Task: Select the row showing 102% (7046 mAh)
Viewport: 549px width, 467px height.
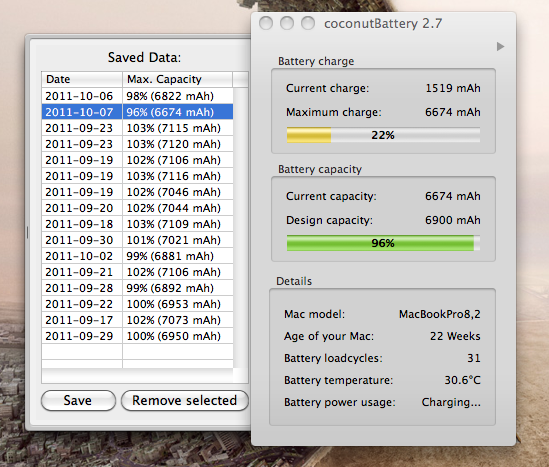Action: click(x=137, y=192)
